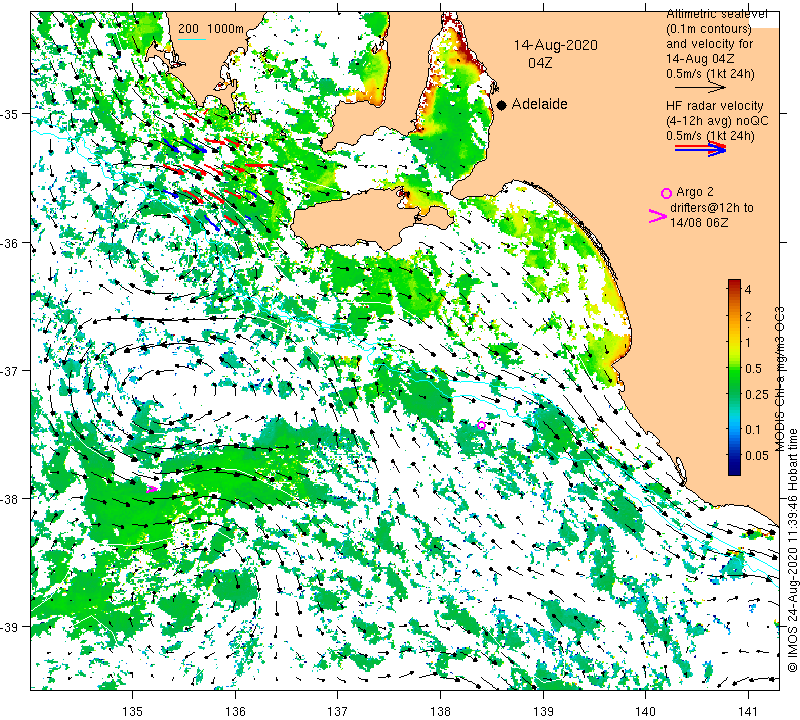Click the colorbar tick label '2'

click(748, 316)
